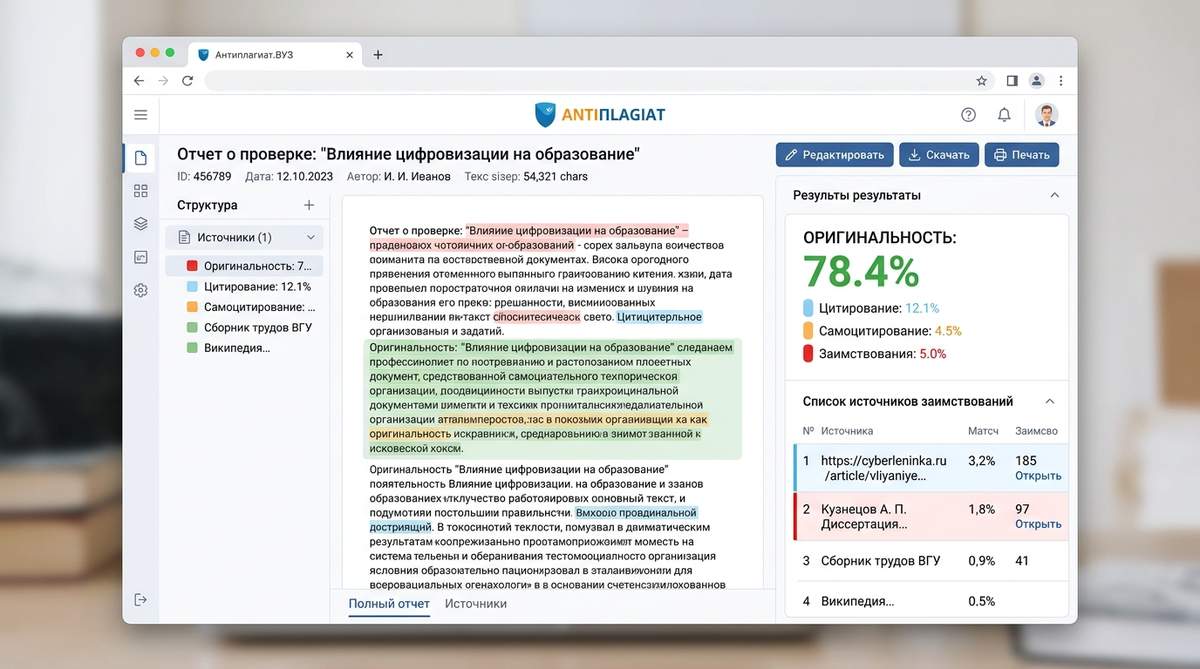Click the logout icon in sidebar
The image size is (1200, 669).
tap(141, 599)
